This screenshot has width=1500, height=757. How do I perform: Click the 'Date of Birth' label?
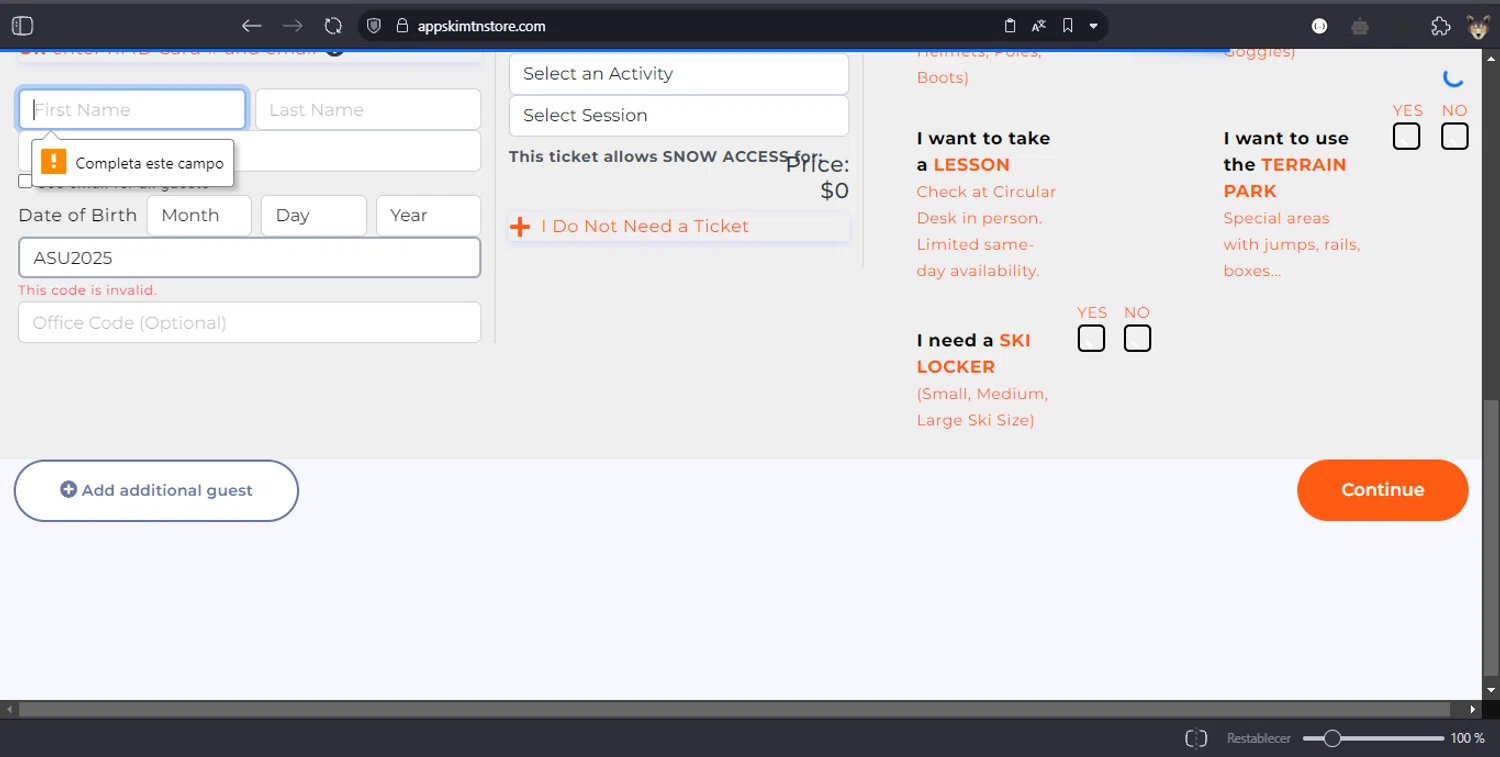pyautogui.click(x=78, y=216)
